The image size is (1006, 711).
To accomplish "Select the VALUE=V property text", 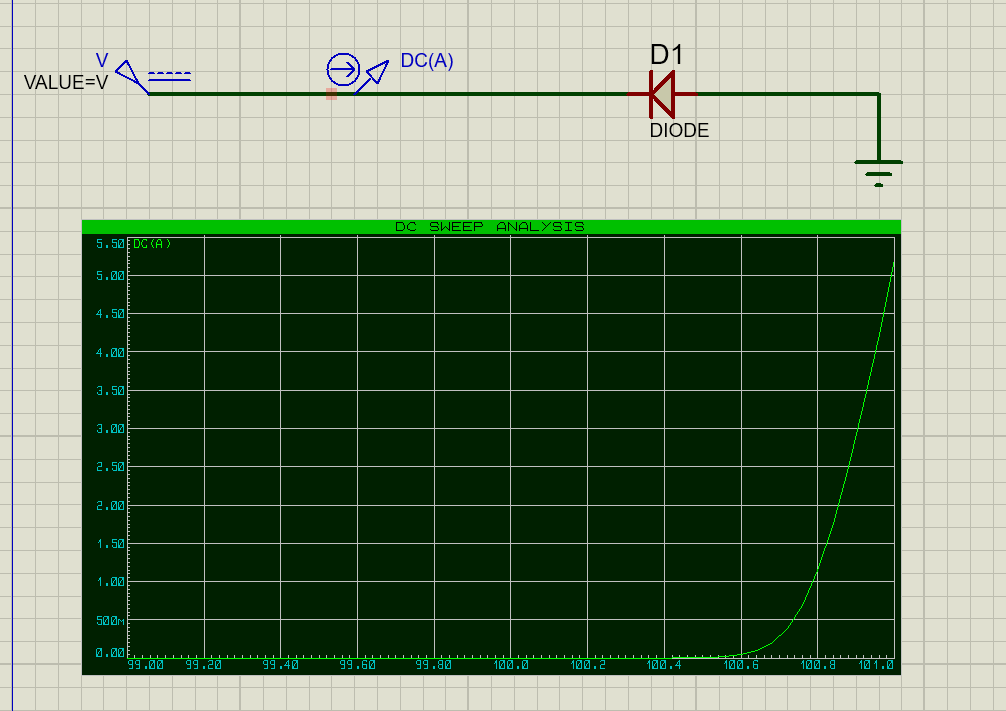I will [x=65, y=83].
